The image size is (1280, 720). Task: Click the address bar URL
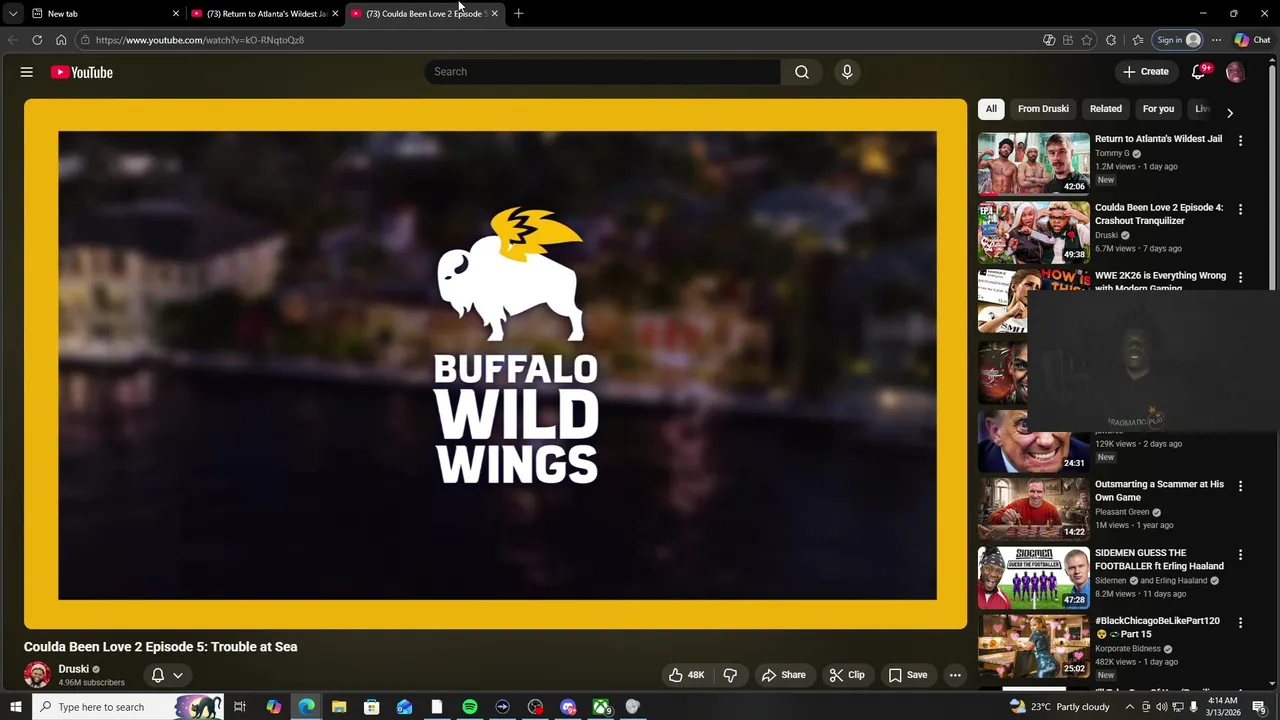200,40
